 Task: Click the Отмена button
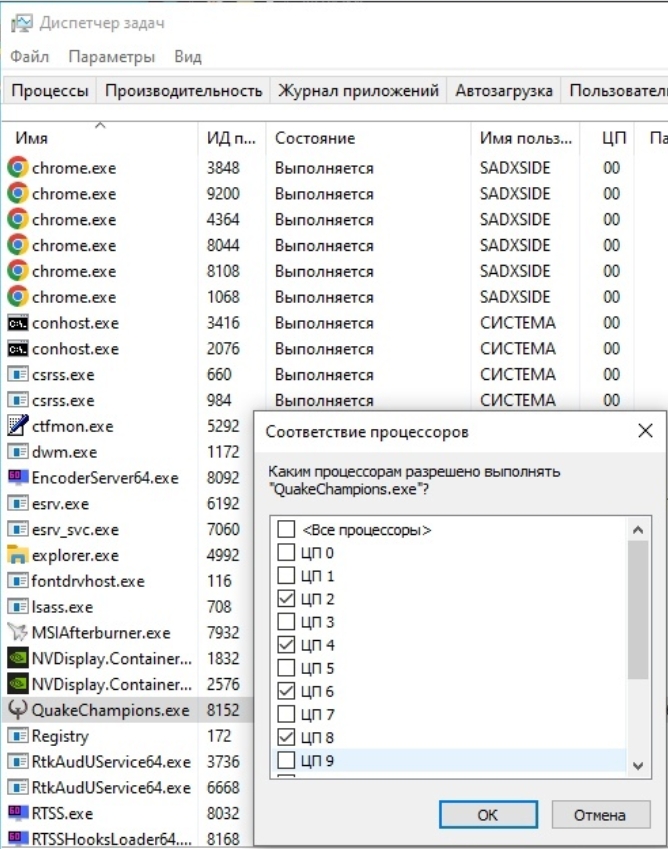coord(600,814)
